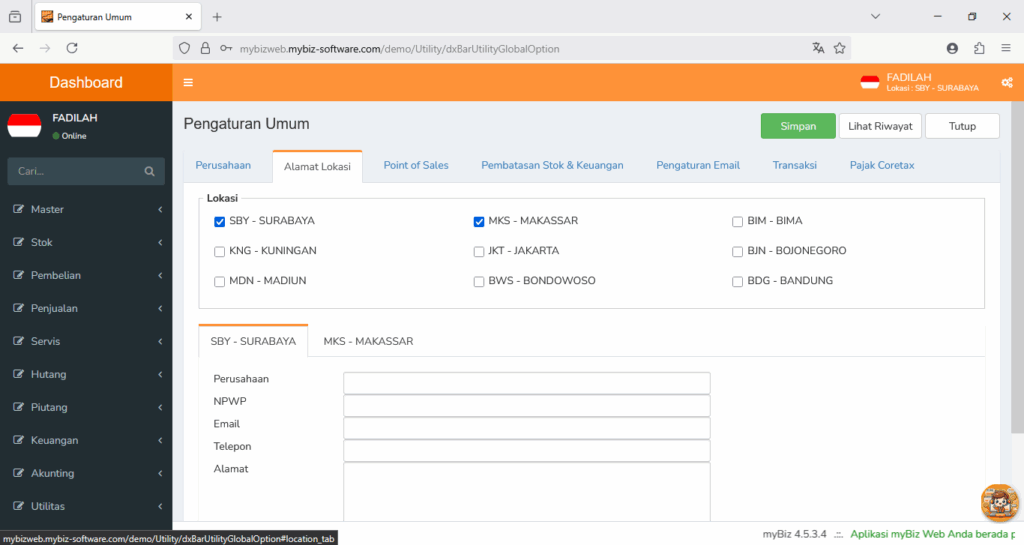1024x545 pixels.
Task: Switch to the Point of Sales tab
Action: coord(416,166)
